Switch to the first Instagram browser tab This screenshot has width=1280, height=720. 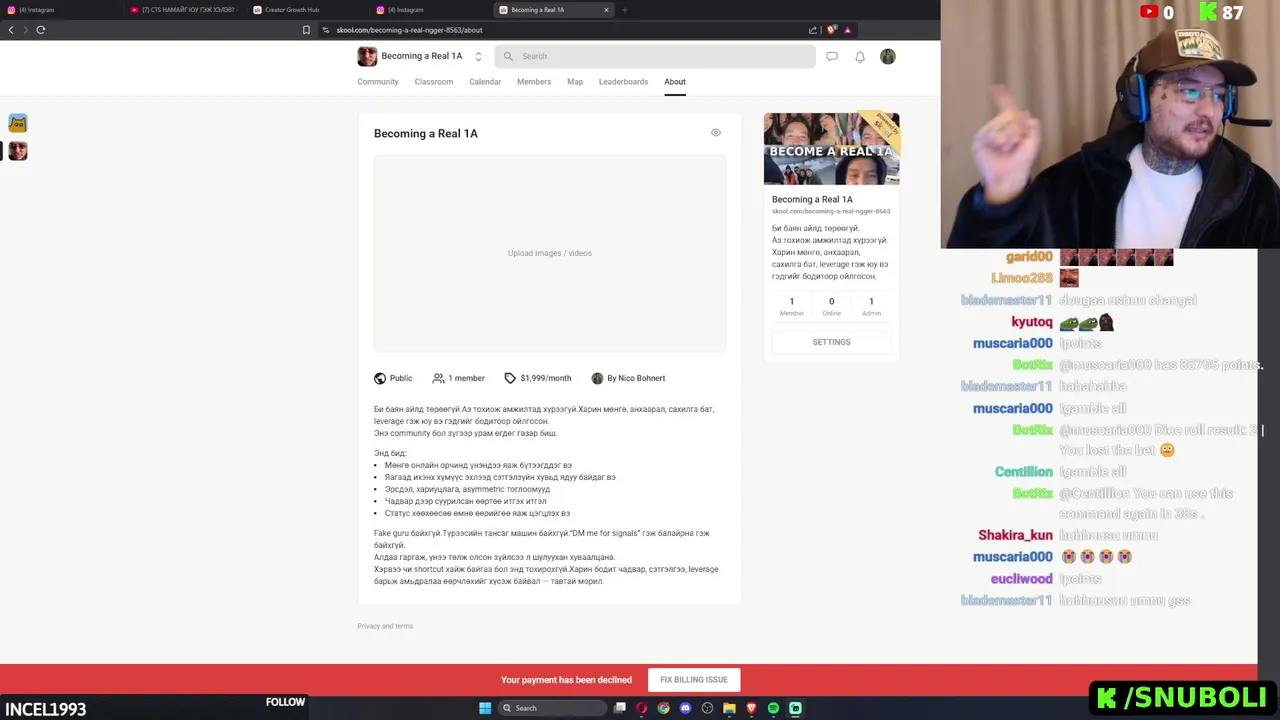click(x=60, y=10)
